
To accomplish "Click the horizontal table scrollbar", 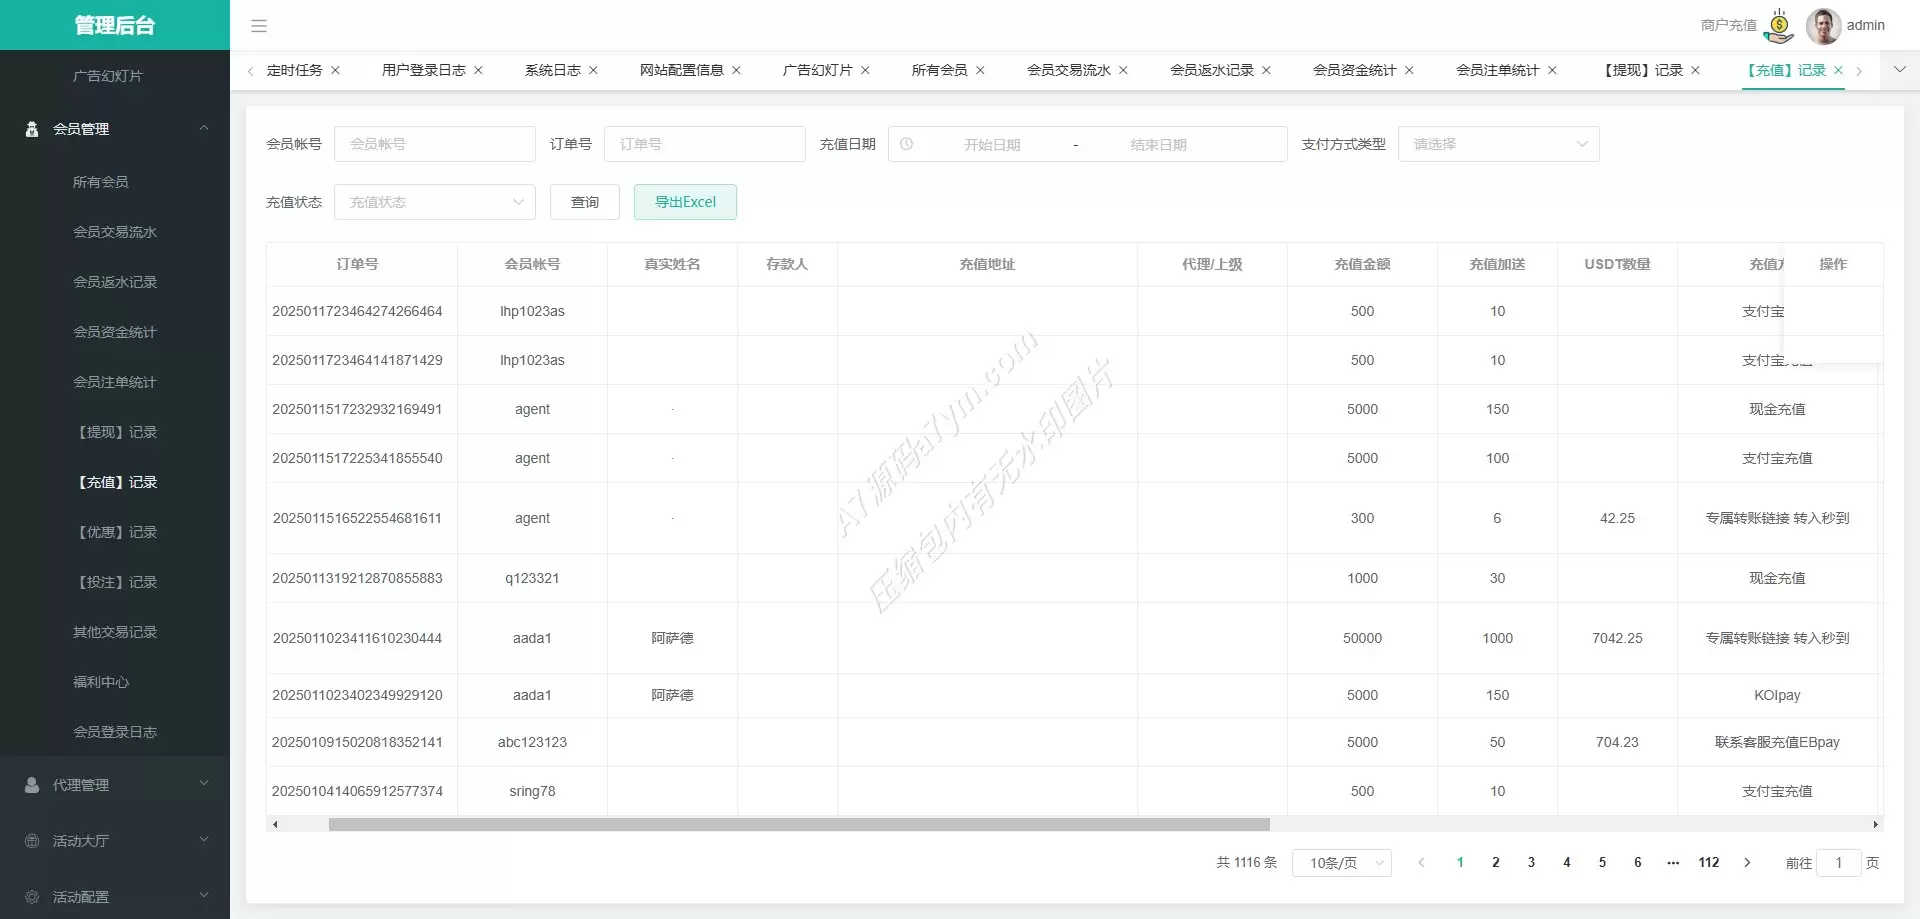I will click(x=798, y=825).
